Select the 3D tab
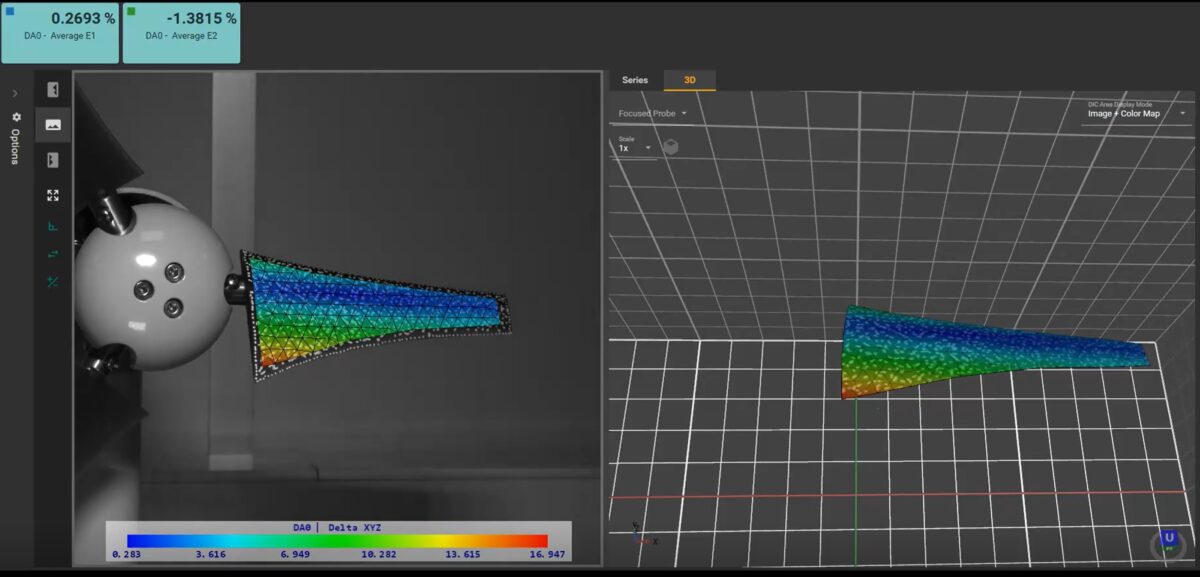The image size is (1200, 577). [690, 80]
